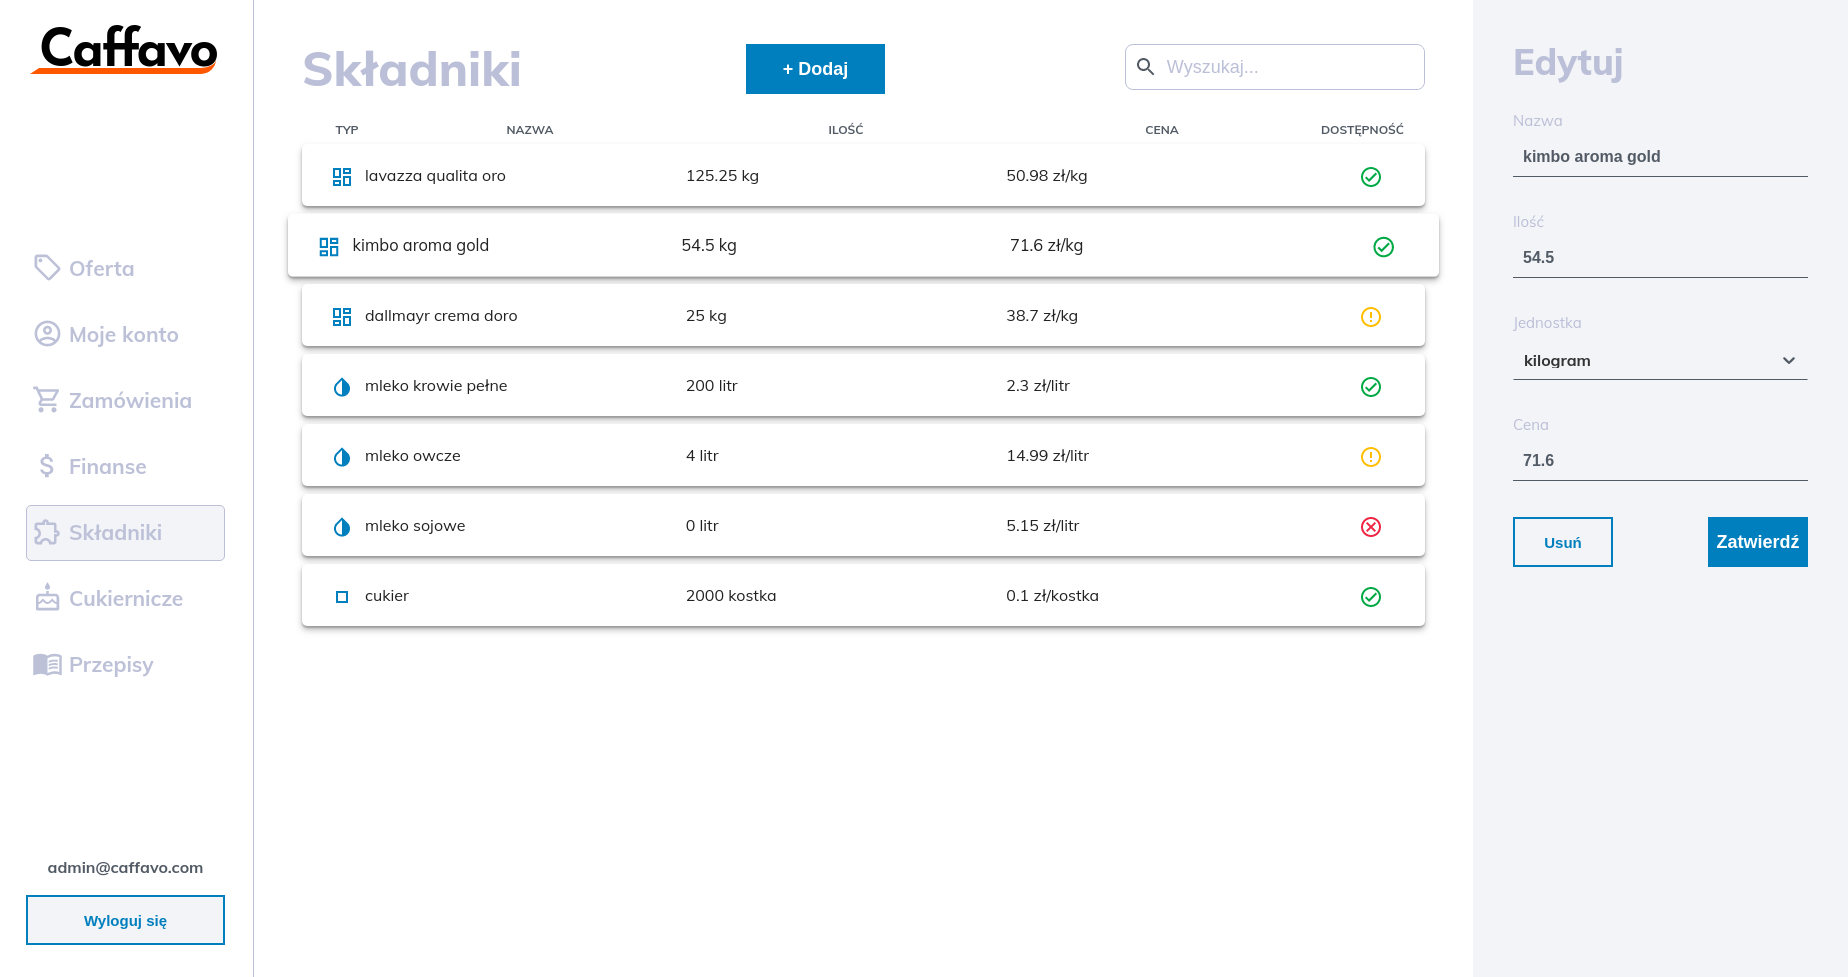Confirm edits with Zatwierdź

(x=1757, y=542)
